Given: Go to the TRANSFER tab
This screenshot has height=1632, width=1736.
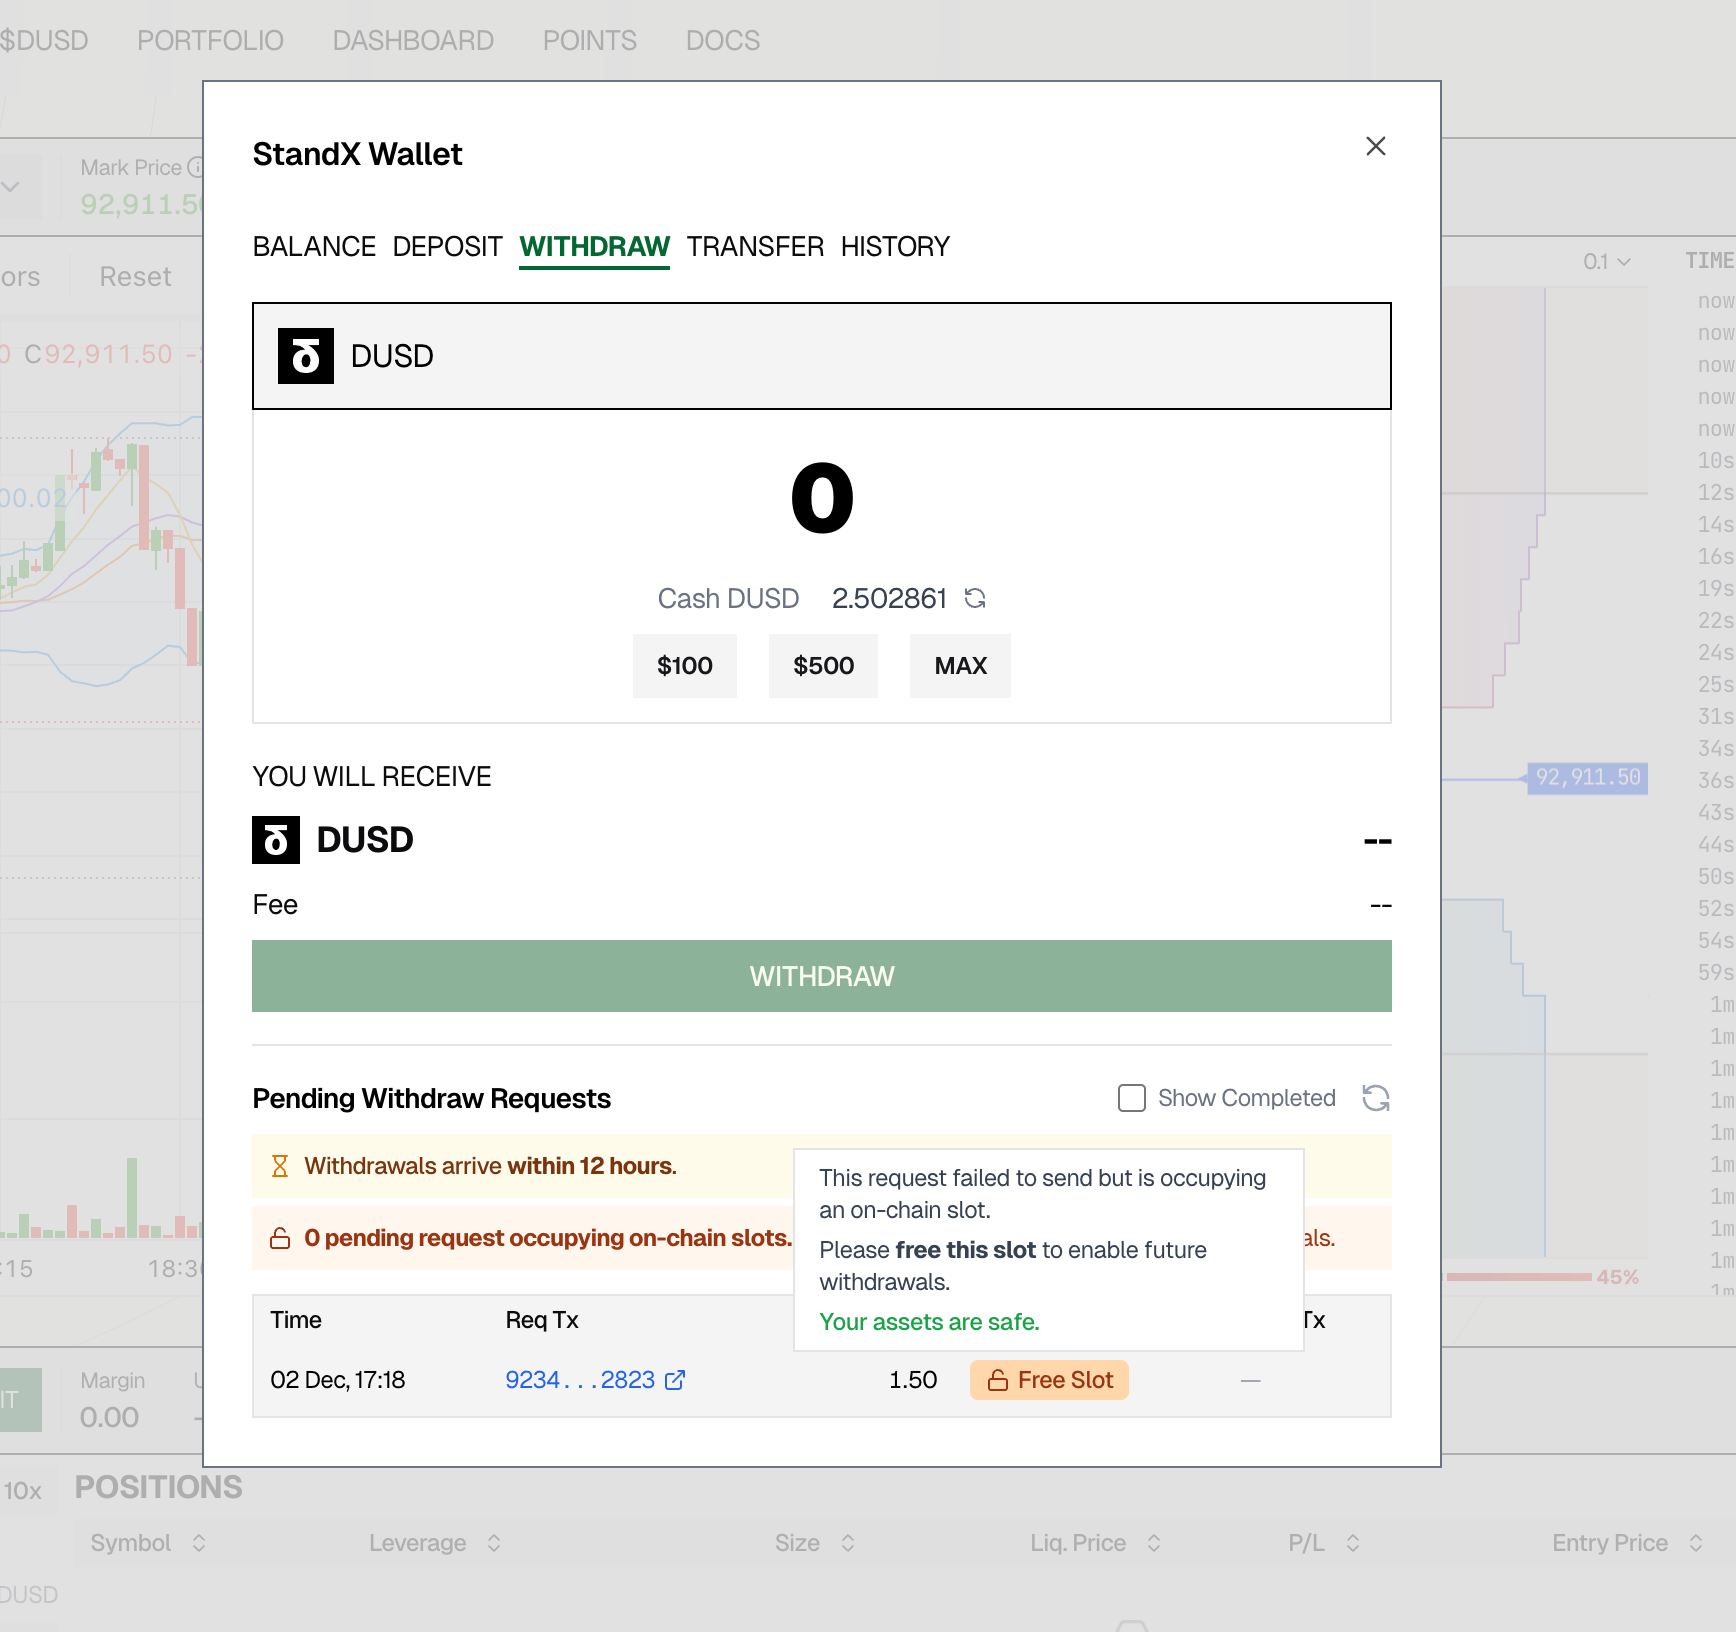Looking at the screenshot, I should 755,247.
